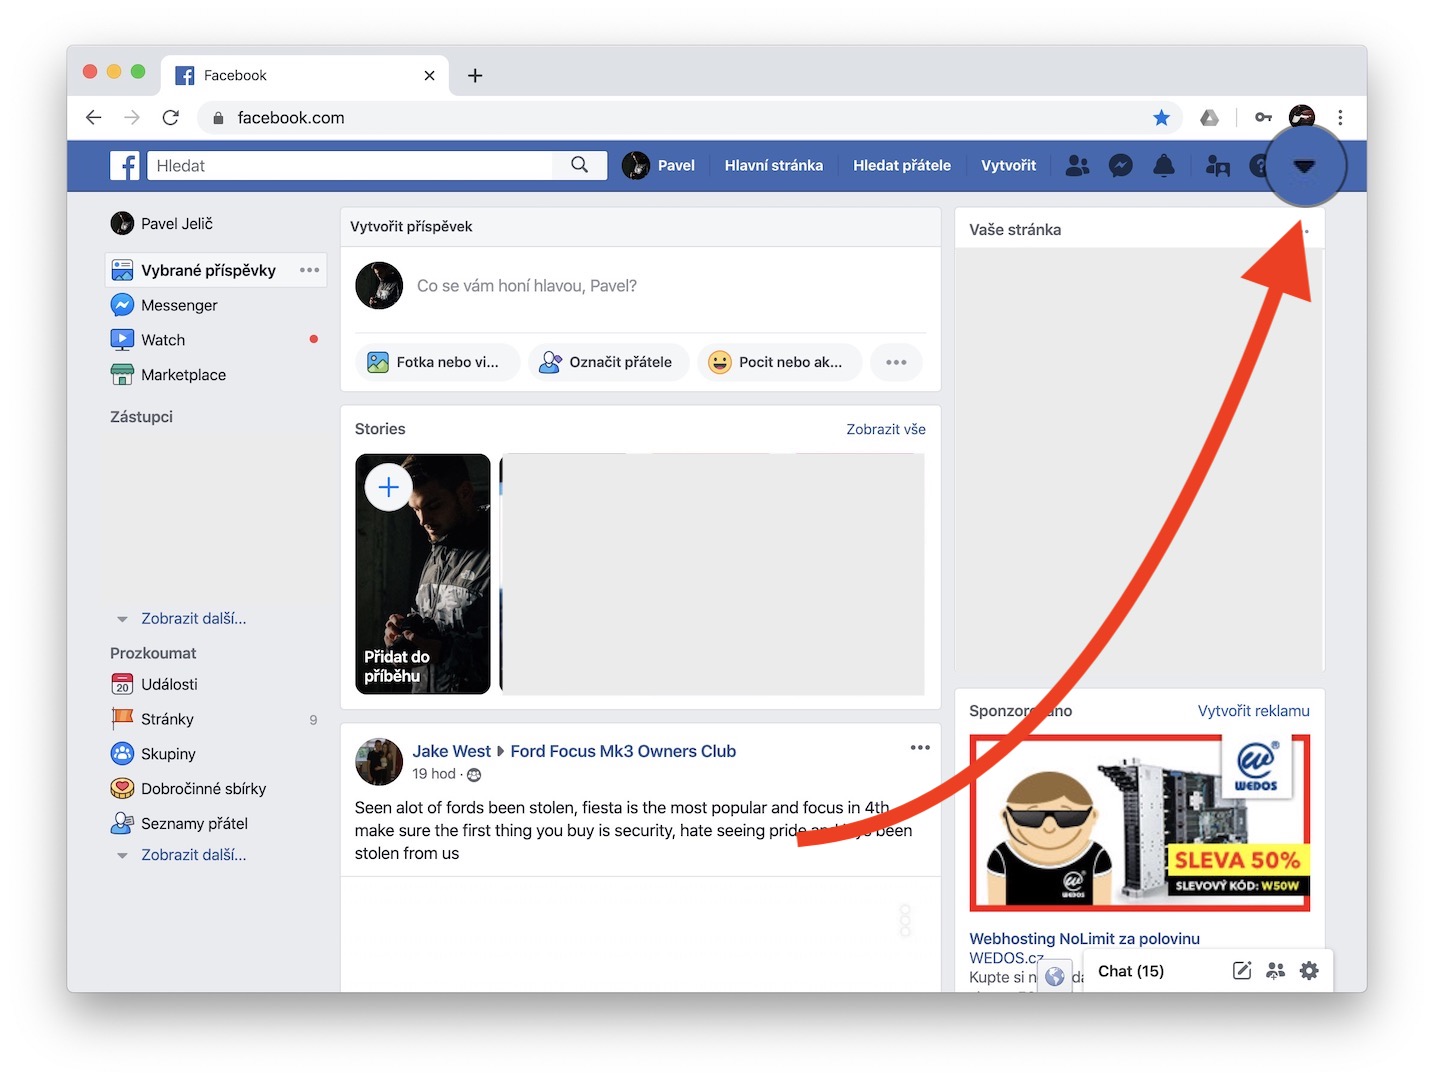Click the new message compose icon in chat
The width and height of the screenshot is (1434, 1081).
[1242, 971]
